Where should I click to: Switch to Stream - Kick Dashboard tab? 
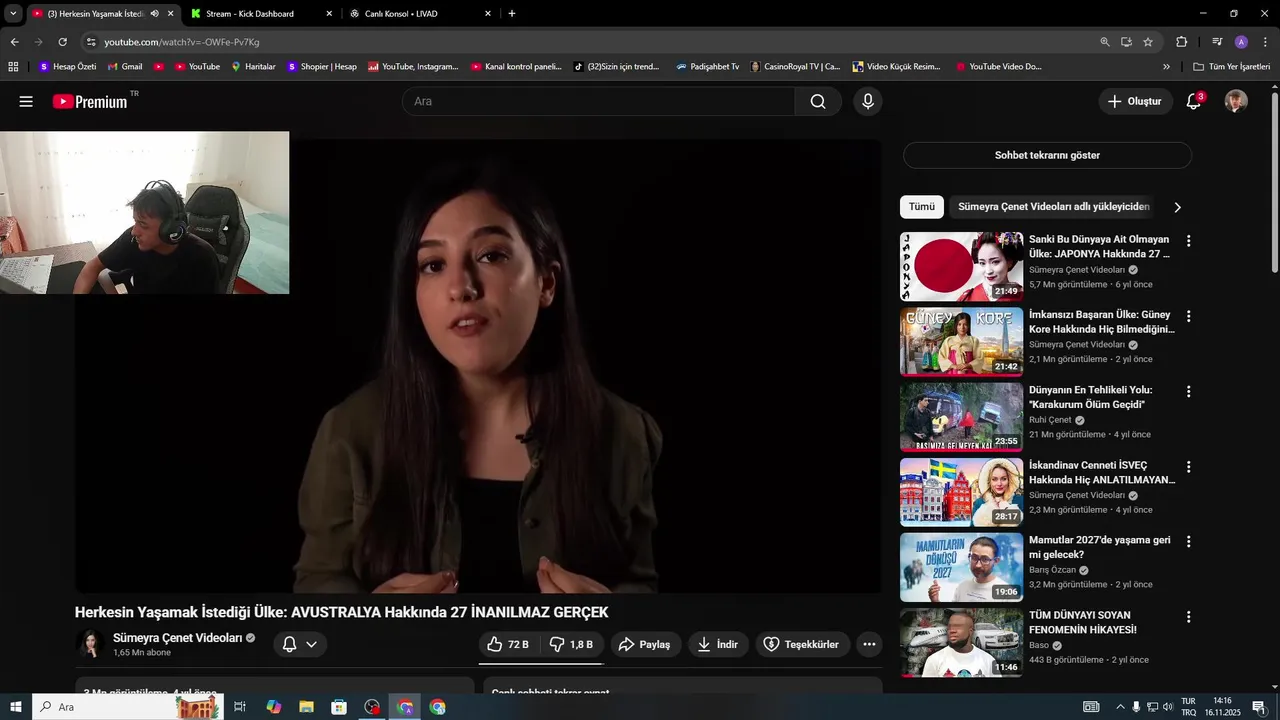(262, 14)
